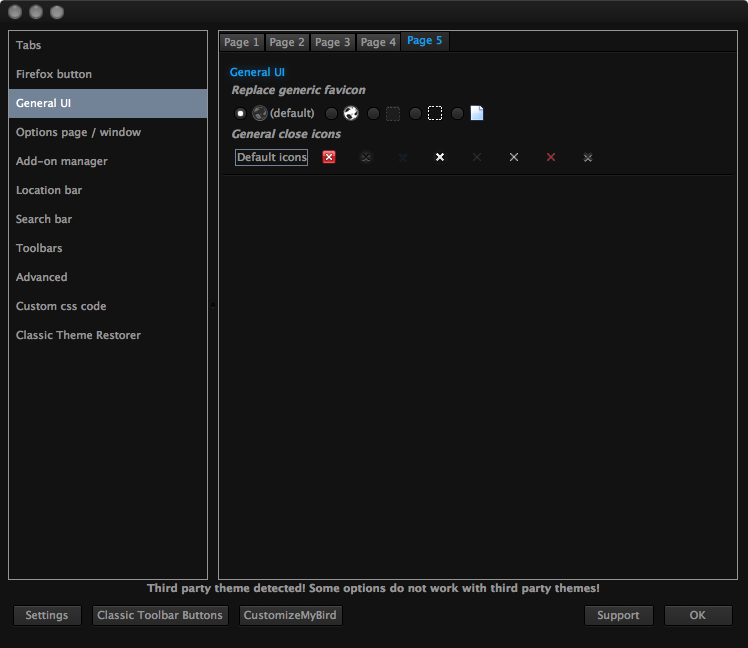The width and height of the screenshot is (748, 648).
Task: Open Options page / window category
Action: (x=108, y=132)
